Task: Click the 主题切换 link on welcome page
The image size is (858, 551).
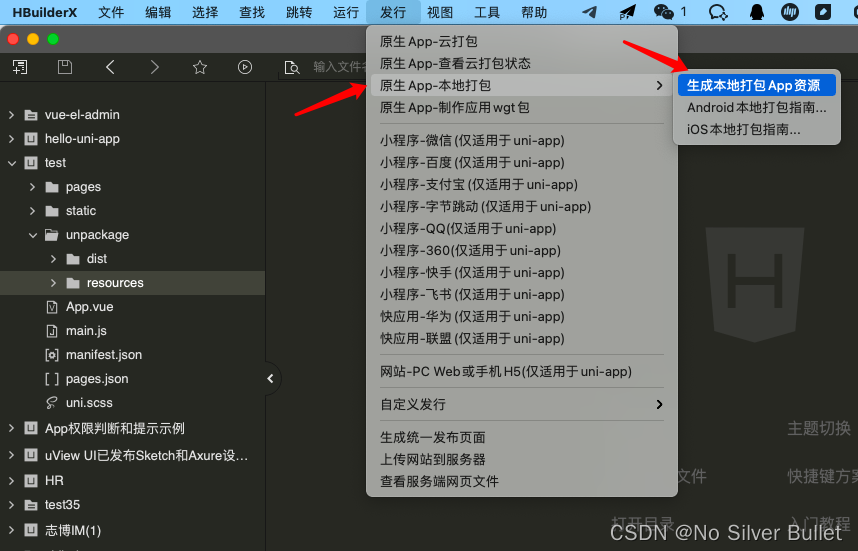Action: (x=819, y=428)
